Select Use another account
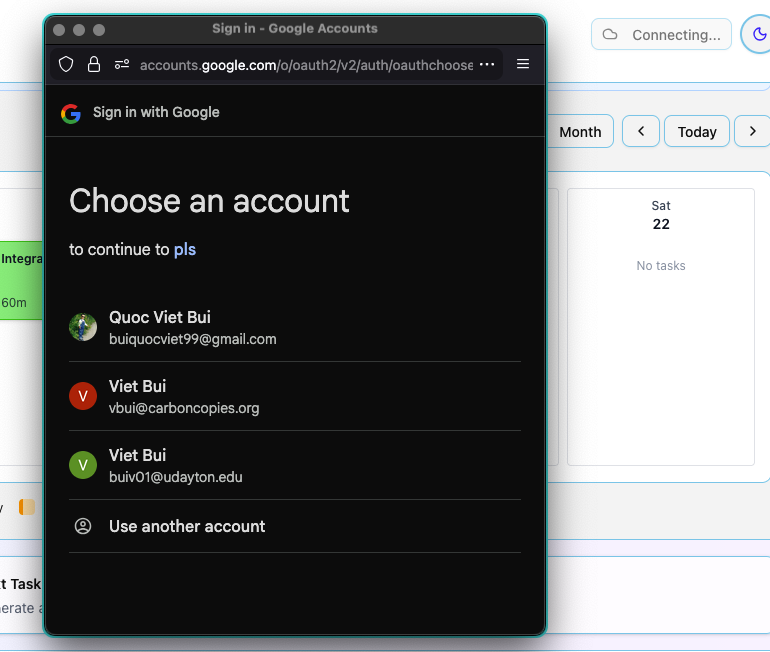 [x=295, y=526]
